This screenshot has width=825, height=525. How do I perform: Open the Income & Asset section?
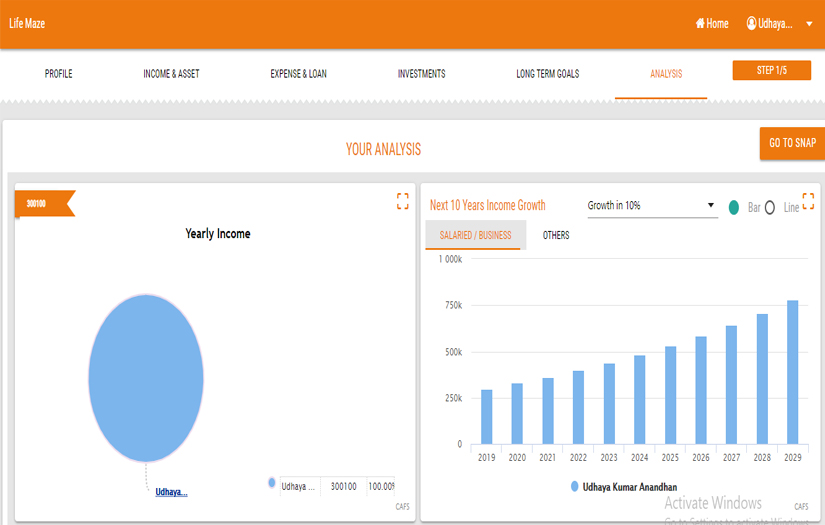click(x=171, y=74)
